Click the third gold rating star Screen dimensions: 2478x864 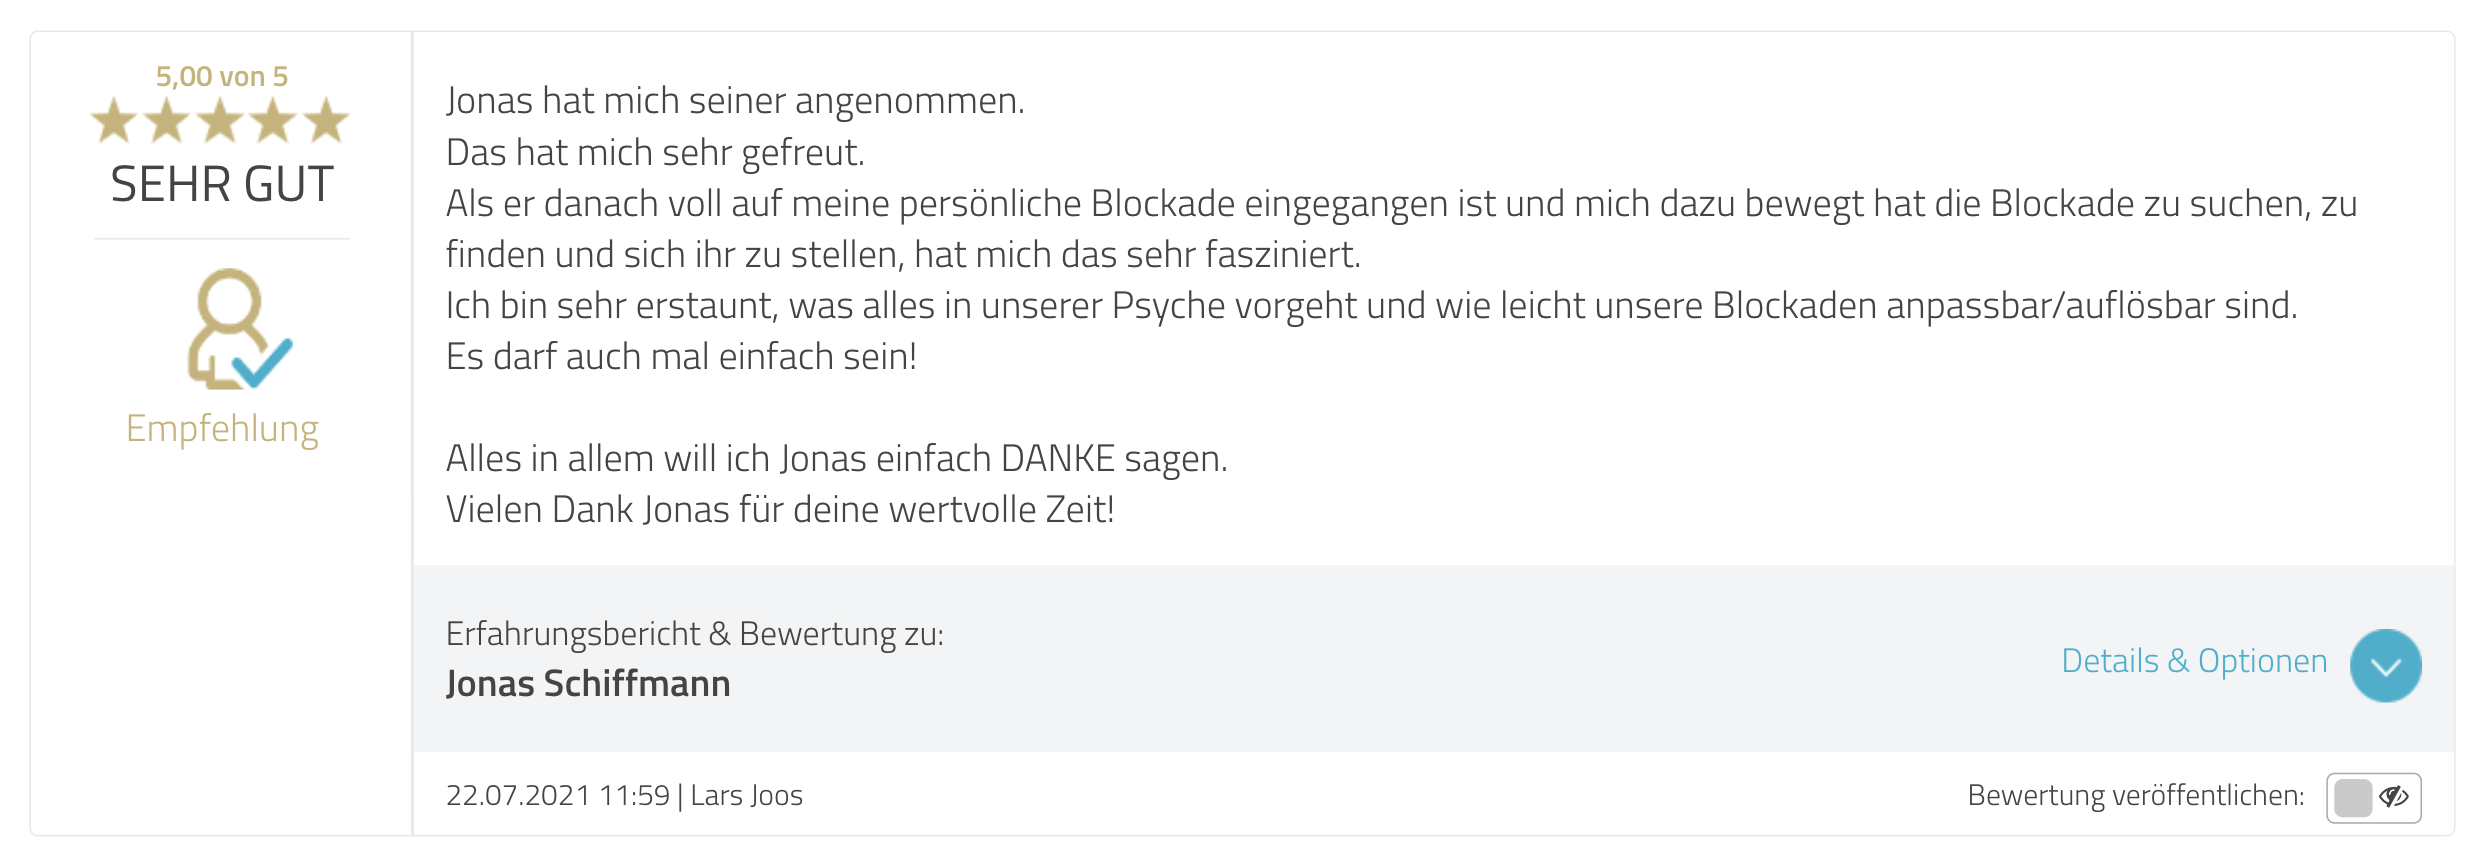(220, 122)
